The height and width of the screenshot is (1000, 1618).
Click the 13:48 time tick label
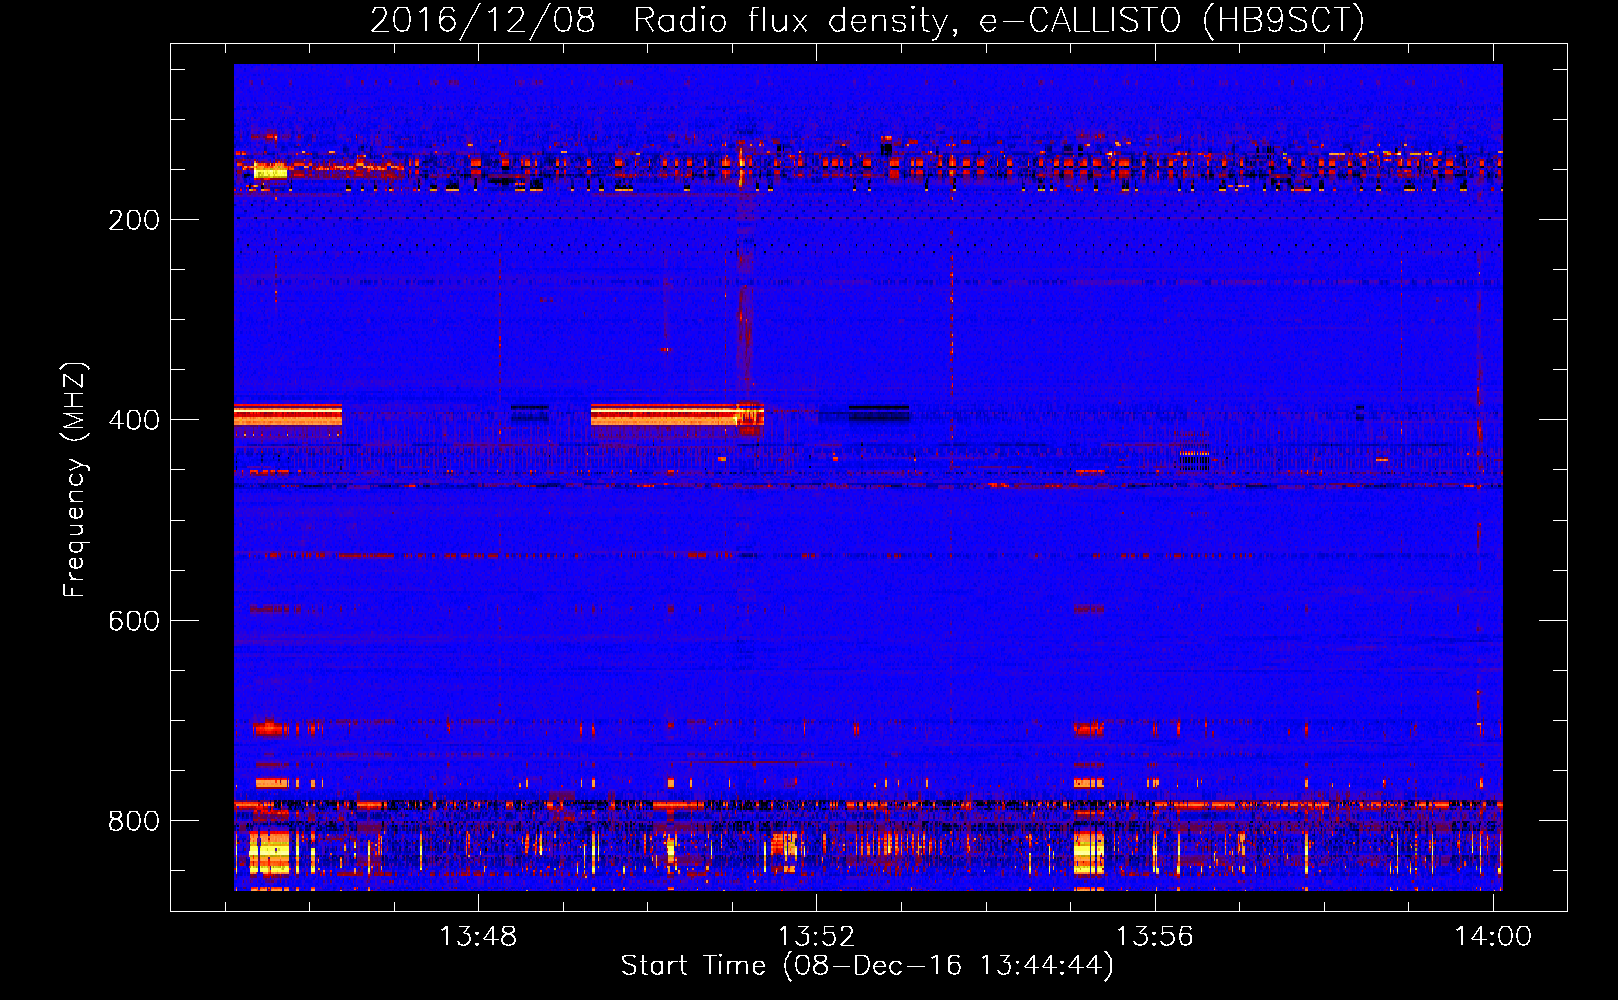click(x=478, y=936)
